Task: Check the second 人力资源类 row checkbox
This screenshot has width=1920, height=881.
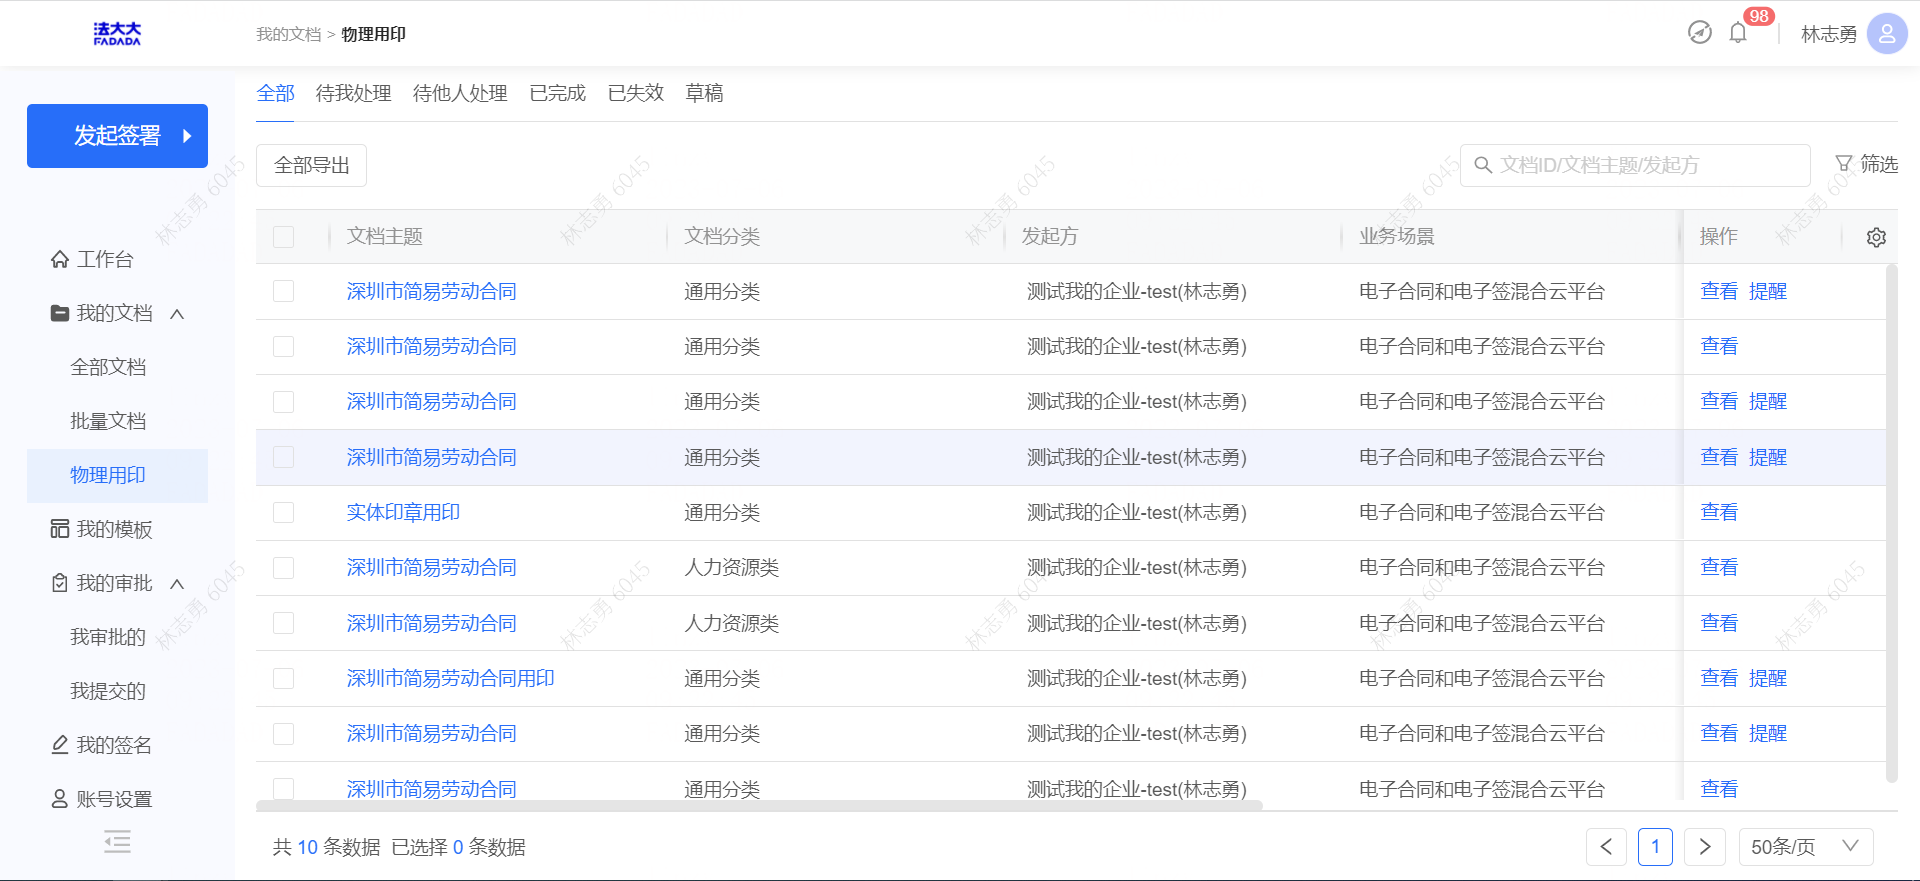Action: 284,623
